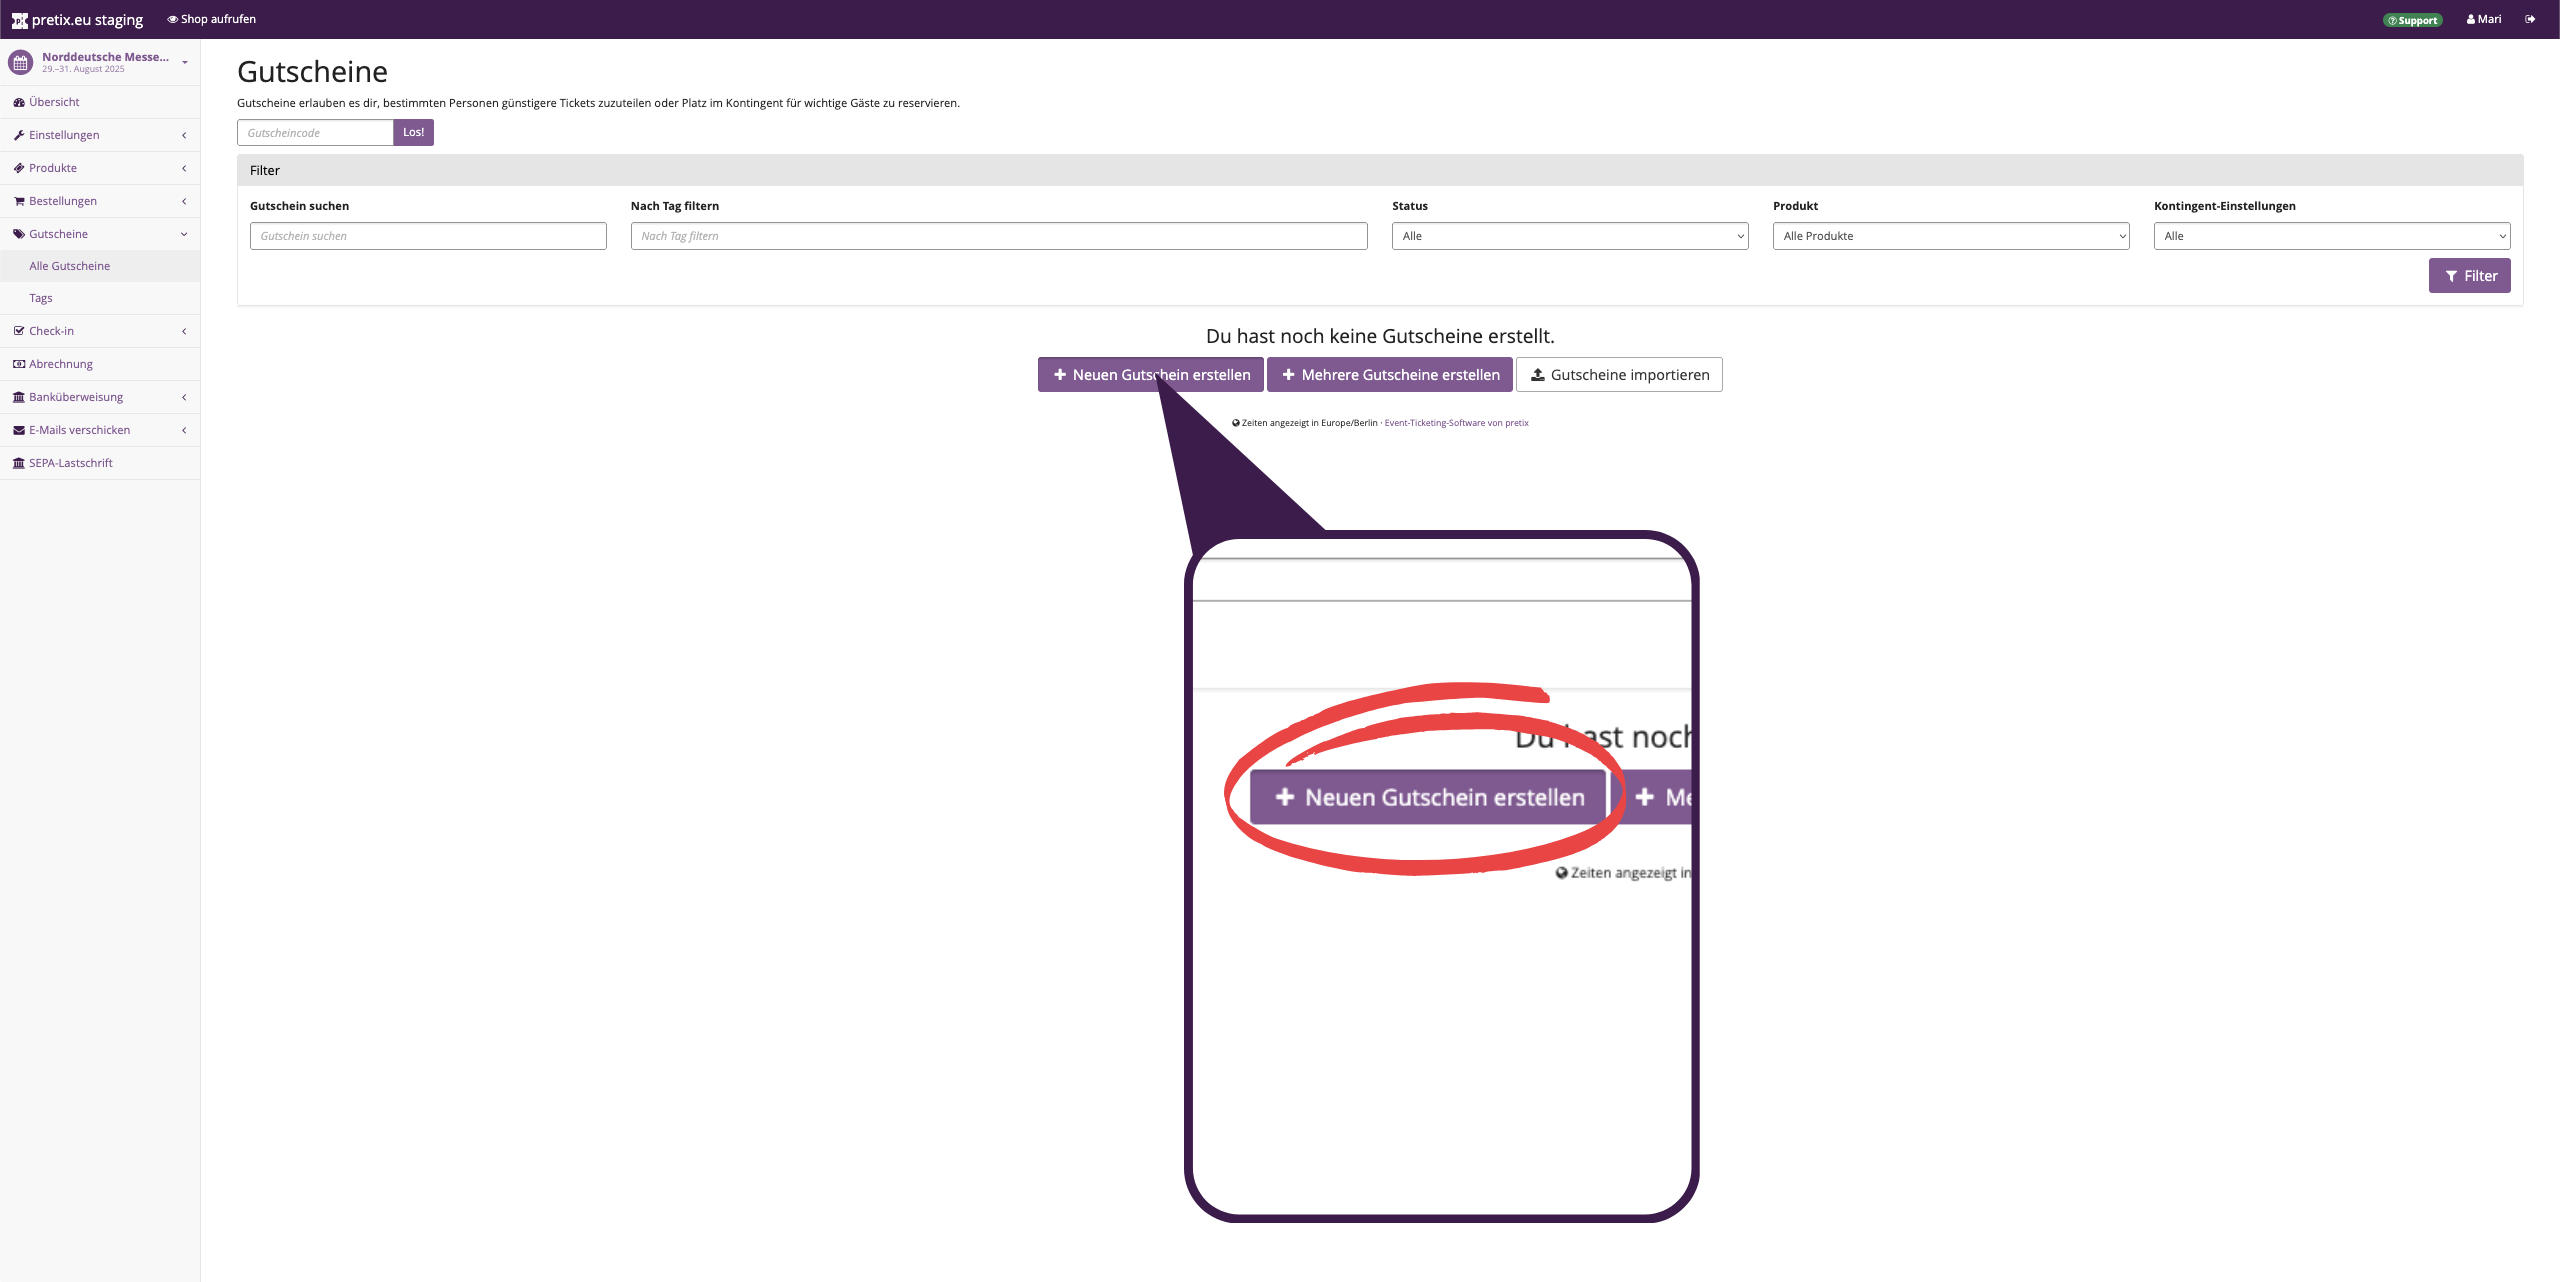Click Gutscheine importieren button

click(1618, 375)
